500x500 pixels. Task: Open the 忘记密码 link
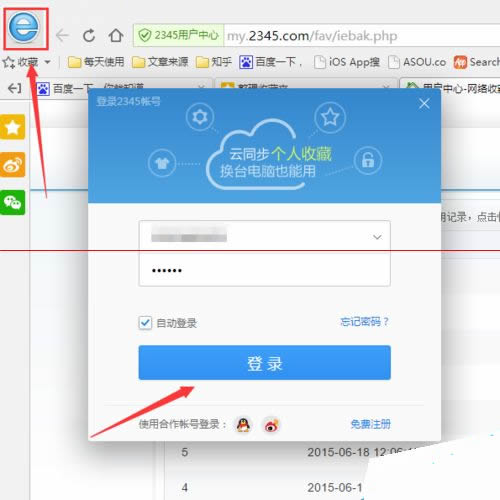pos(365,322)
